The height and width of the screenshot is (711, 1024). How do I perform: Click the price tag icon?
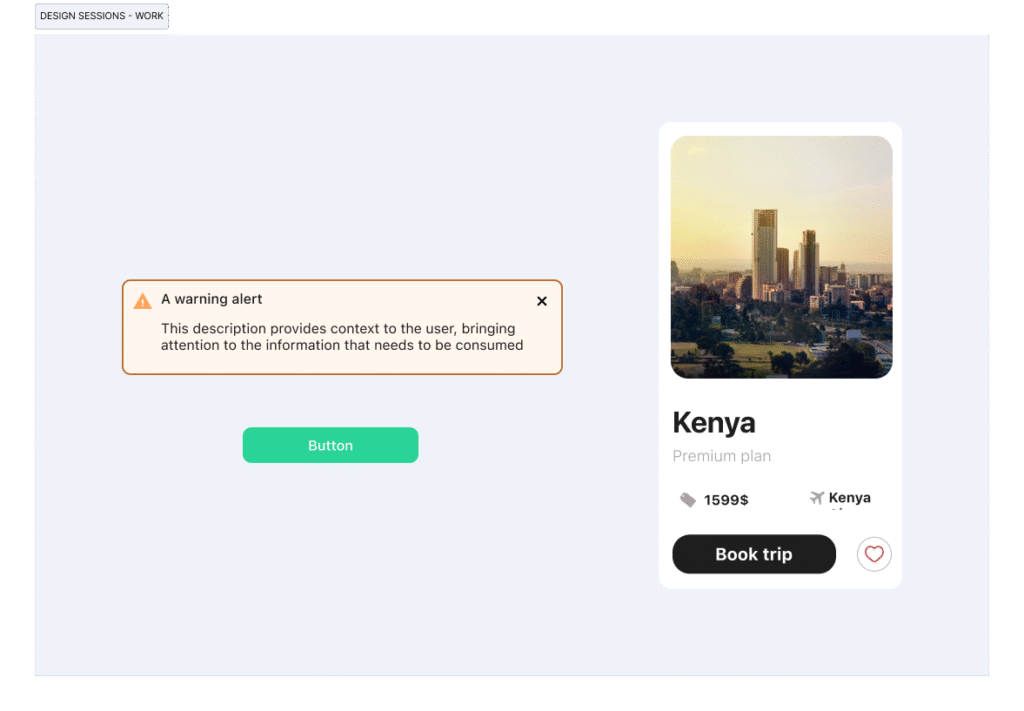(688, 499)
